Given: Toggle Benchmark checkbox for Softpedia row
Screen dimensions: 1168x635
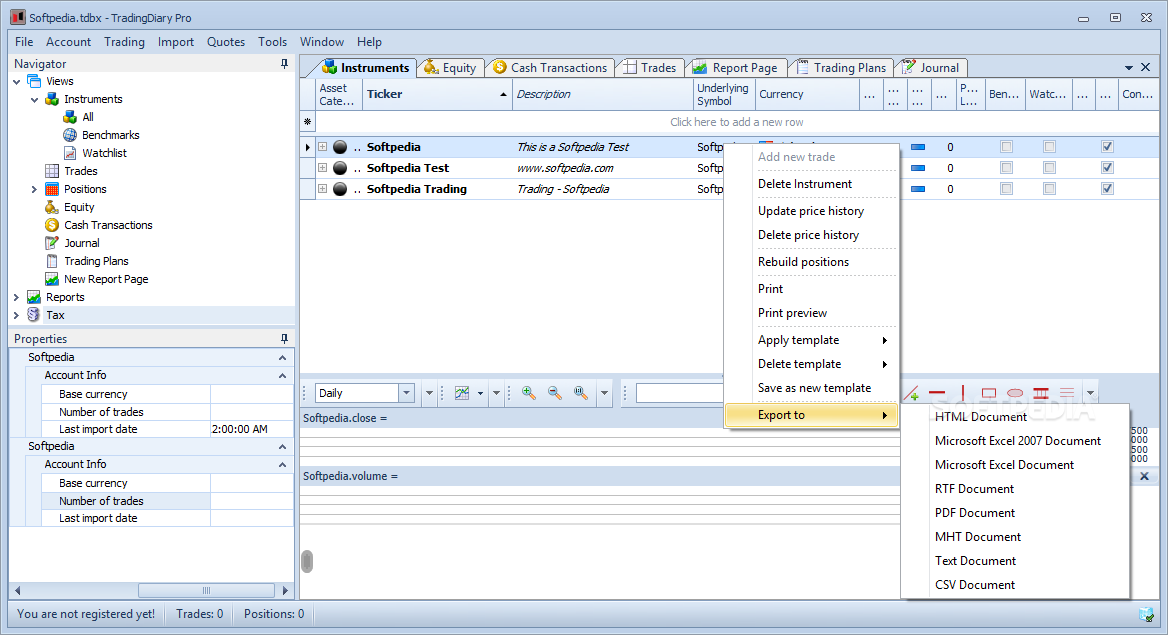Looking at the screenshot, I should [x=1006, y=147].
